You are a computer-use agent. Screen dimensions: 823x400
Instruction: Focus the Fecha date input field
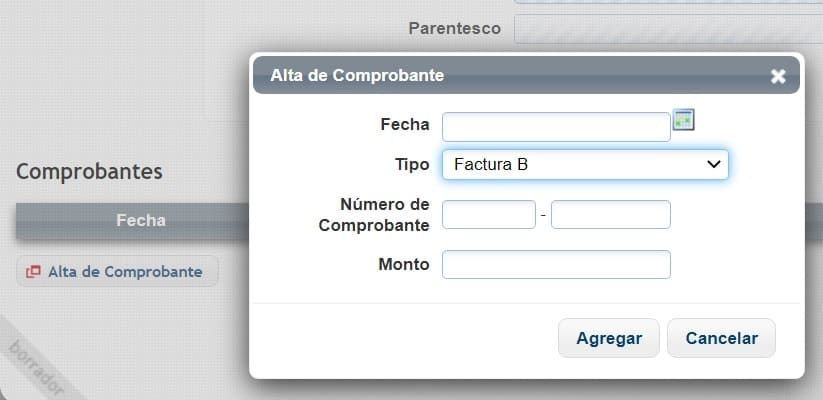tap(555, 126)
